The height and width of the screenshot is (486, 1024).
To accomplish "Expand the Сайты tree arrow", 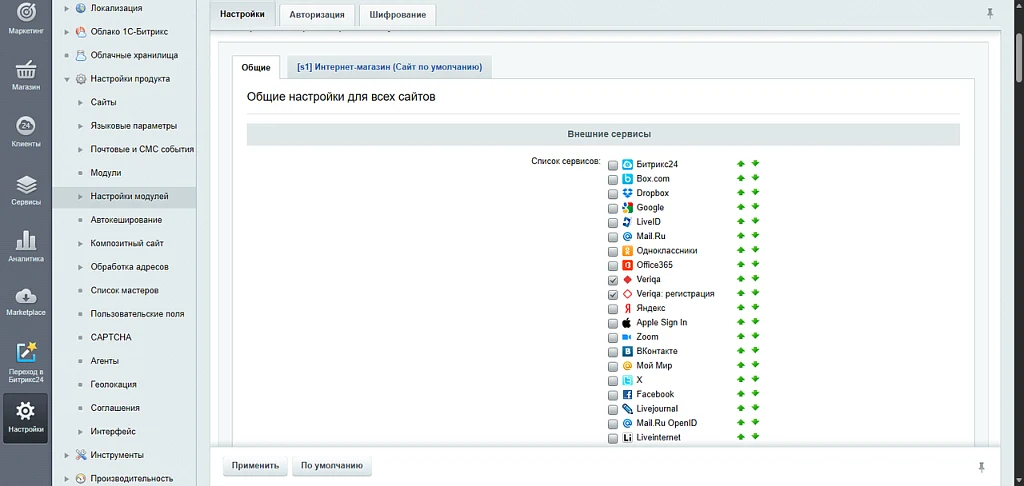I will [80, 103].
